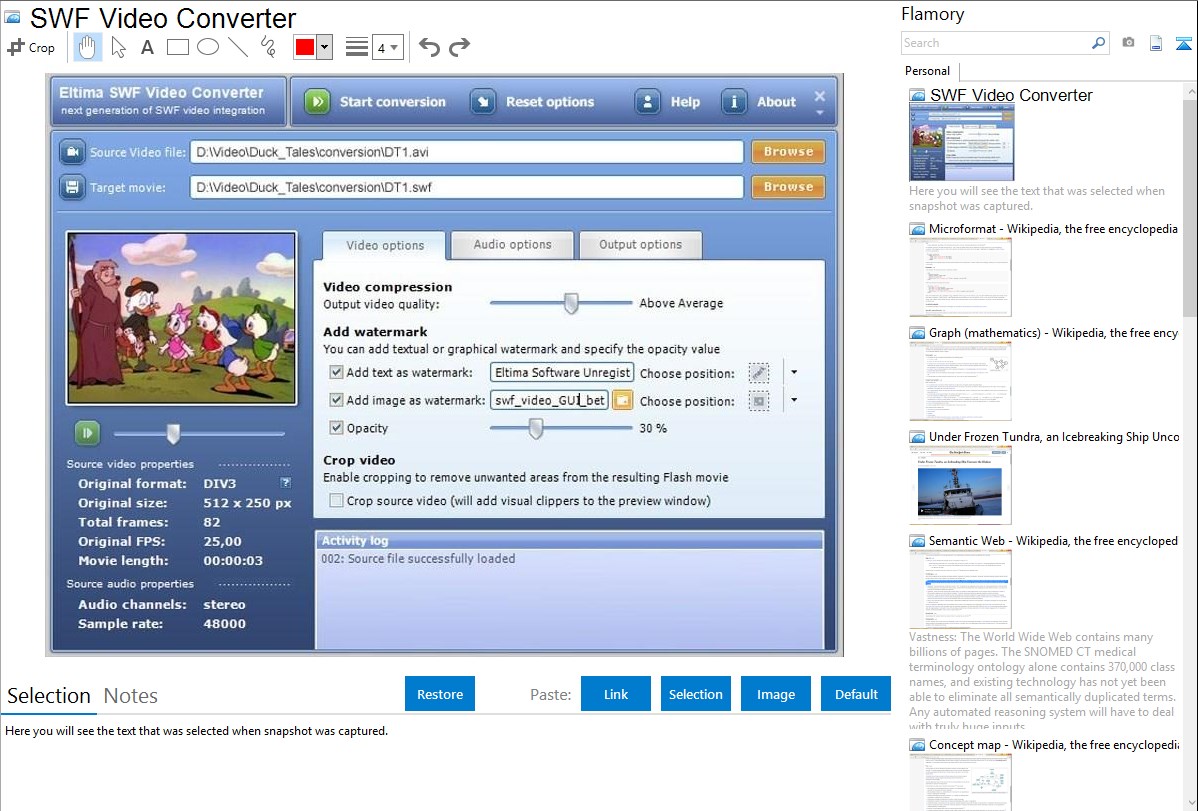Open image watermark position dropdown arrow
The width and height of the screenshot is (1198, 811).
tap(794, 400)
